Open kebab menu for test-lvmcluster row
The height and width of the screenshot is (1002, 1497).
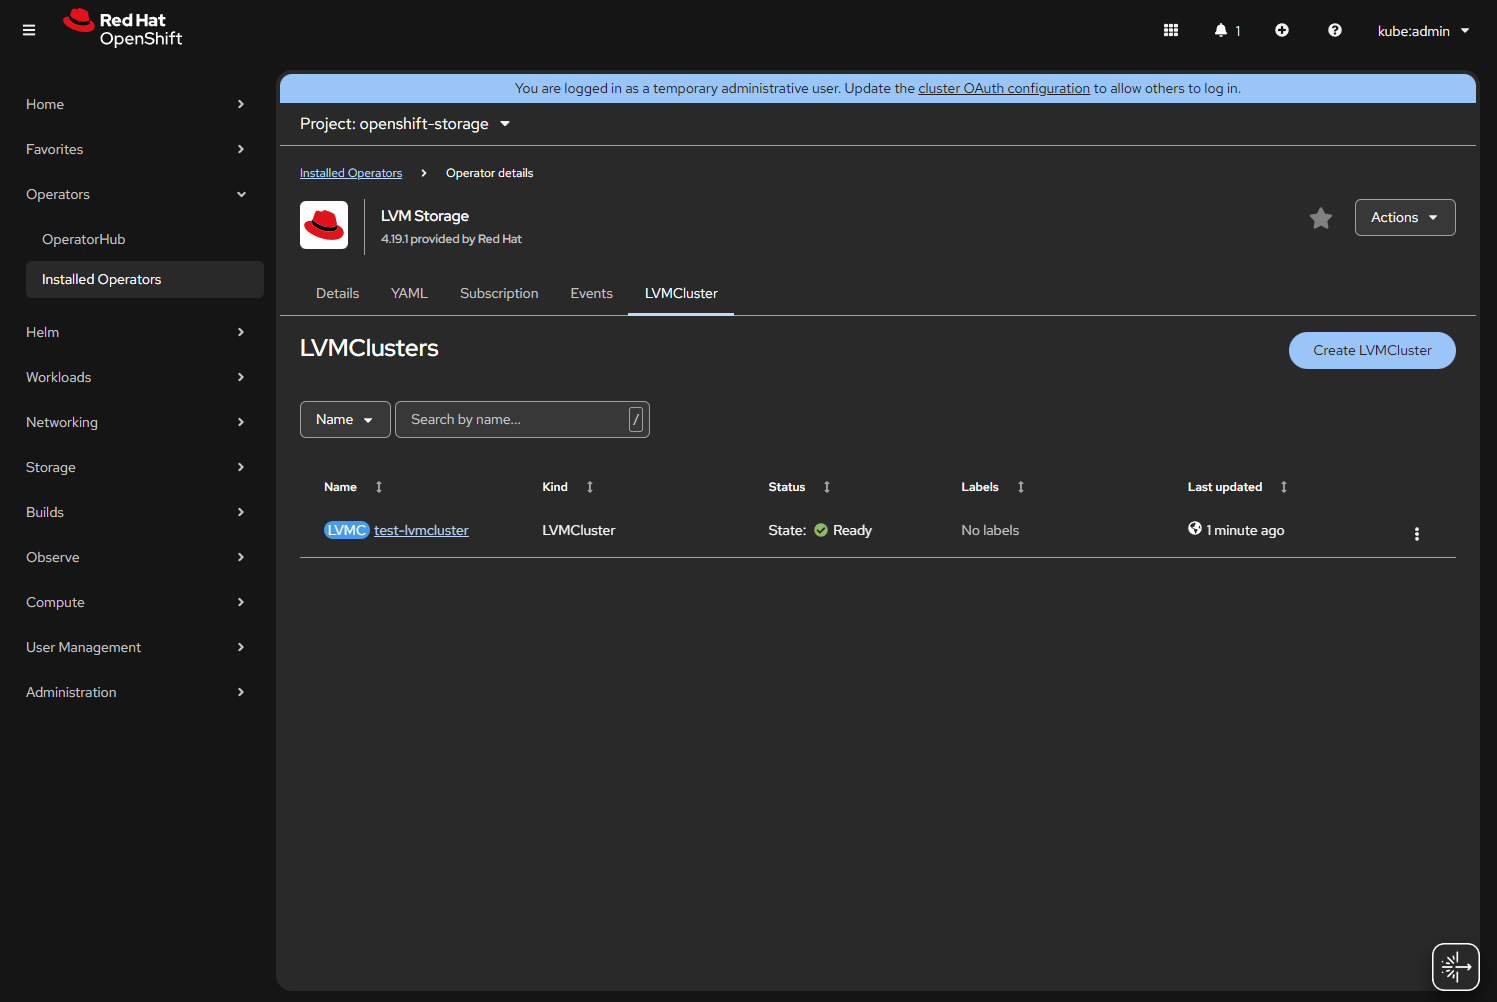(x=1416, y=534)
